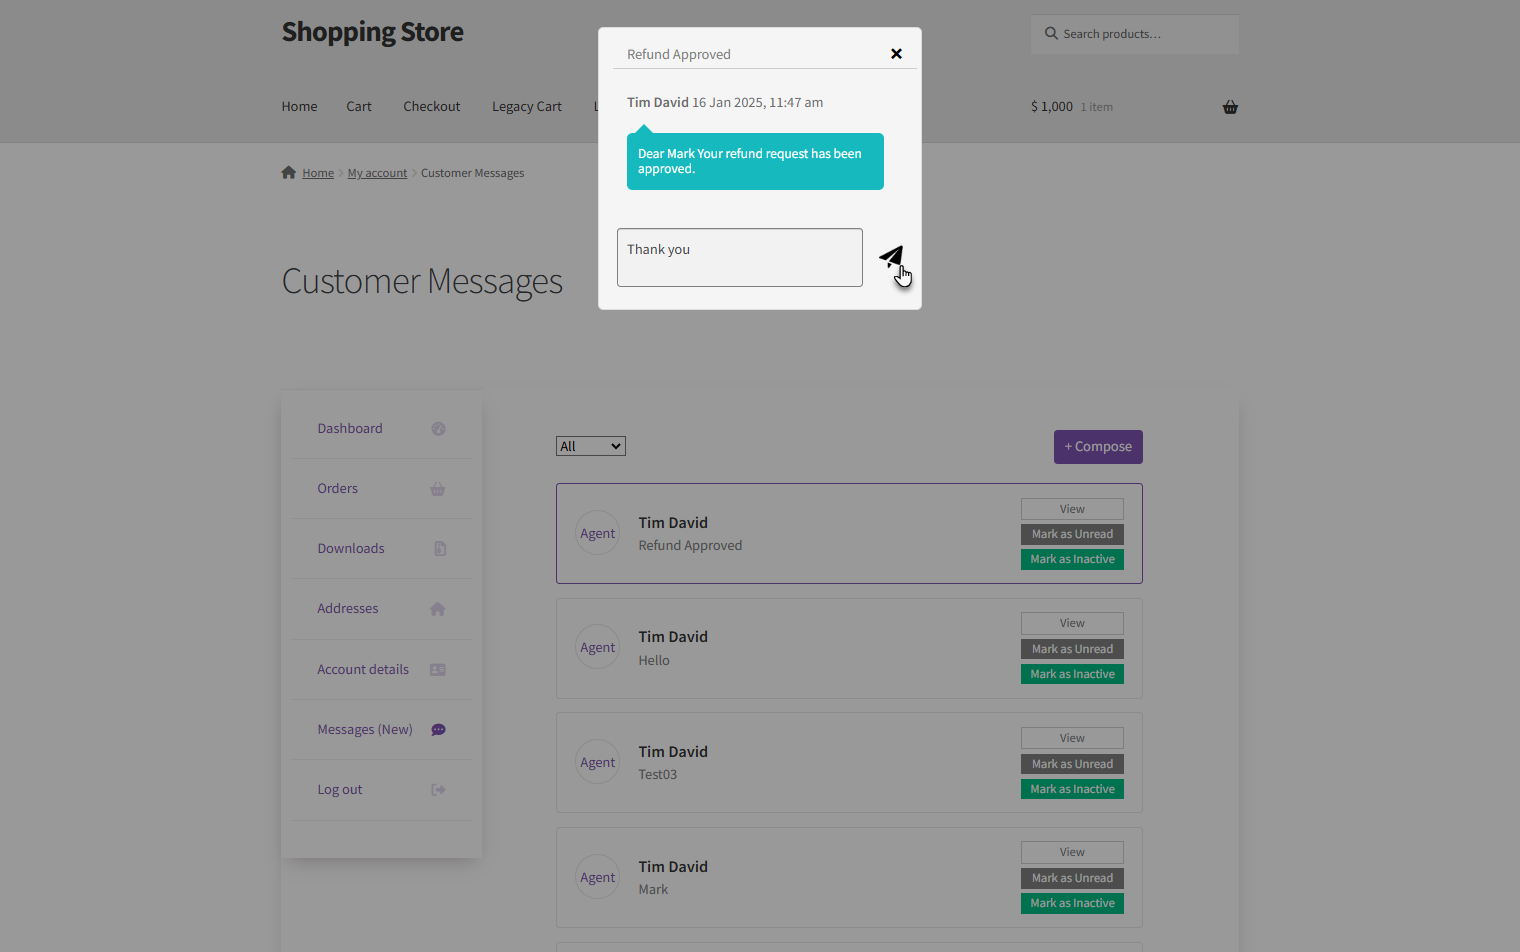This screenshot has width=1520, height=952.
Task: Open the All message filter dropdown
Action: [591, 446]
